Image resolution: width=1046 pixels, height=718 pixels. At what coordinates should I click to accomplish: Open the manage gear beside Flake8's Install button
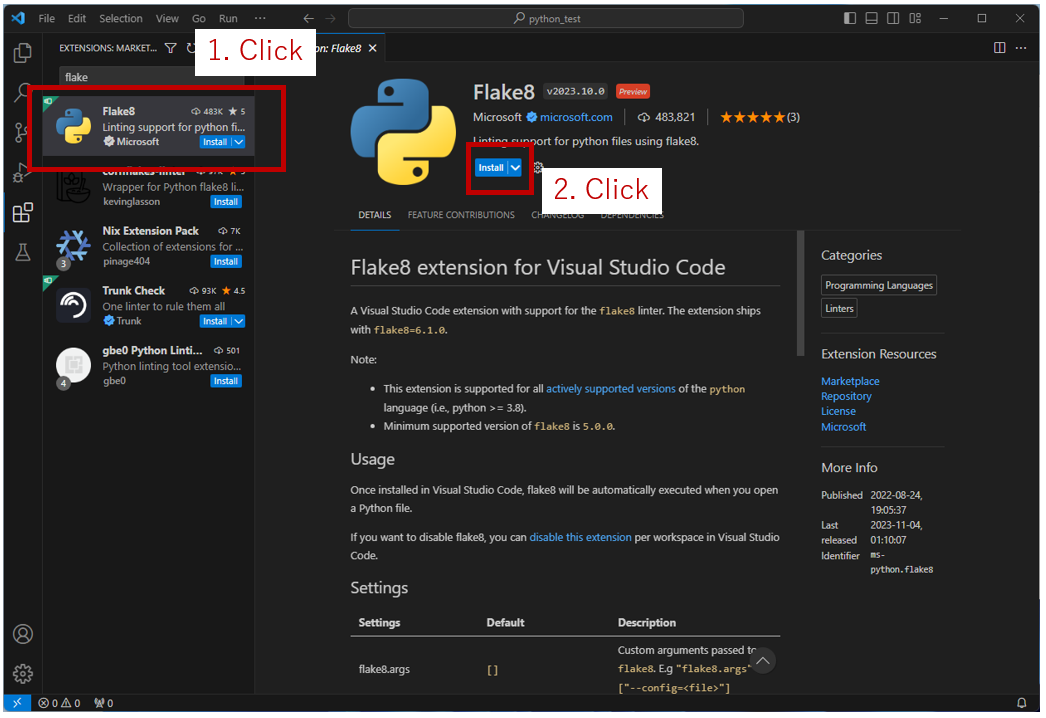tap(538, 168)
